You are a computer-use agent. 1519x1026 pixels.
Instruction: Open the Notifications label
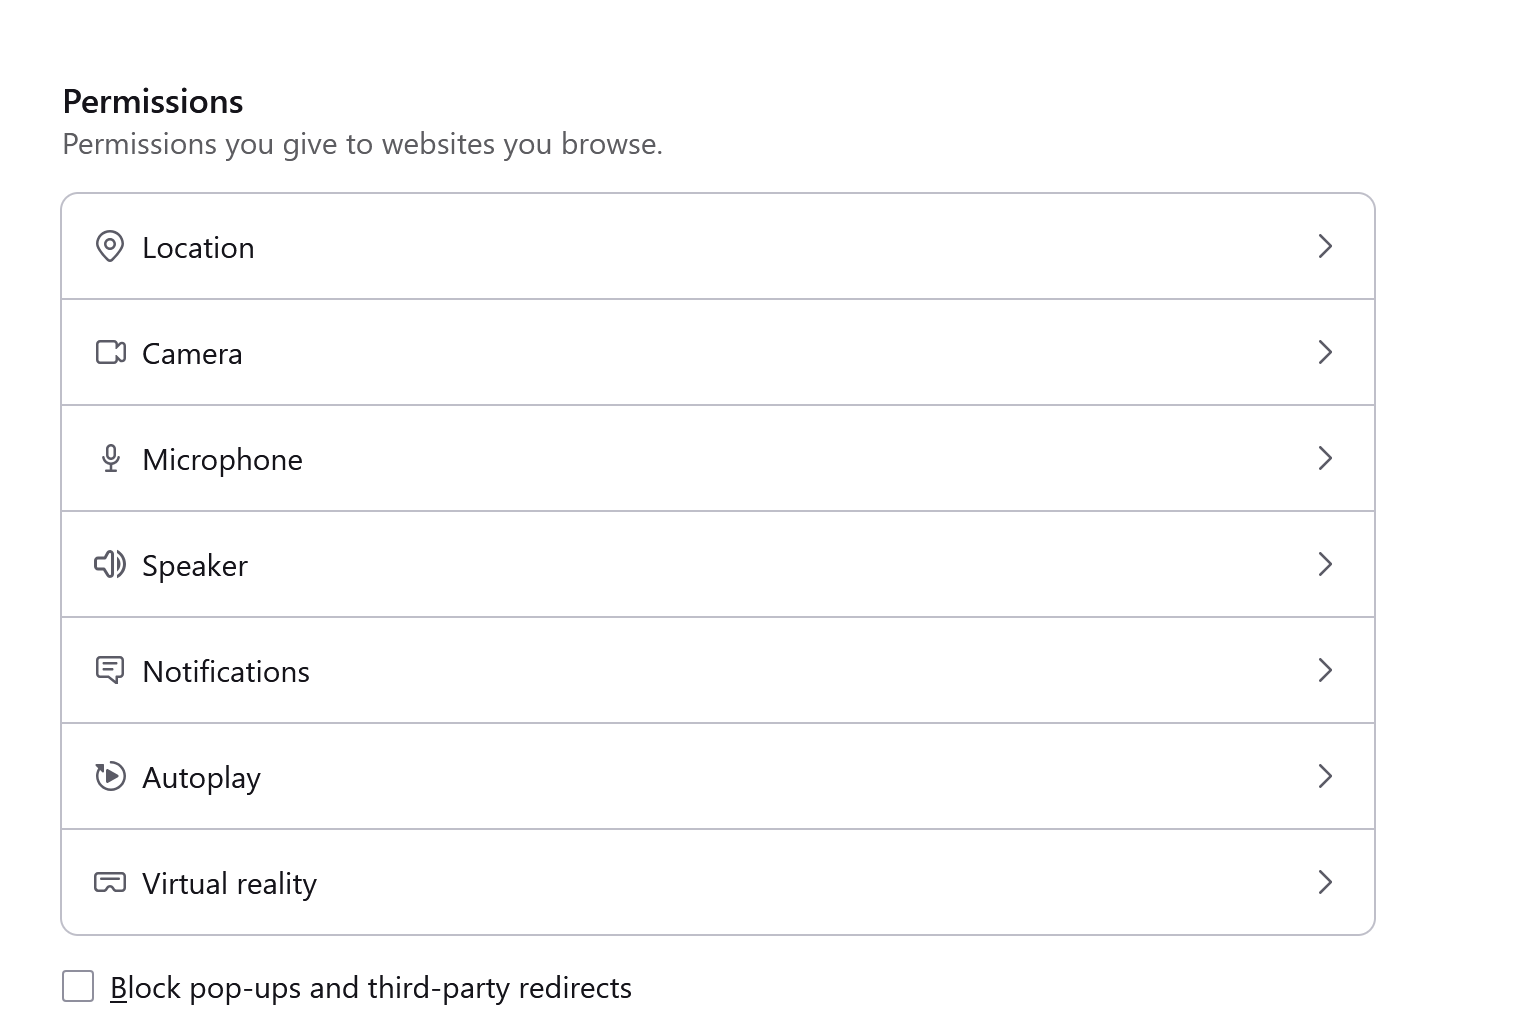(x=226, y=672)
